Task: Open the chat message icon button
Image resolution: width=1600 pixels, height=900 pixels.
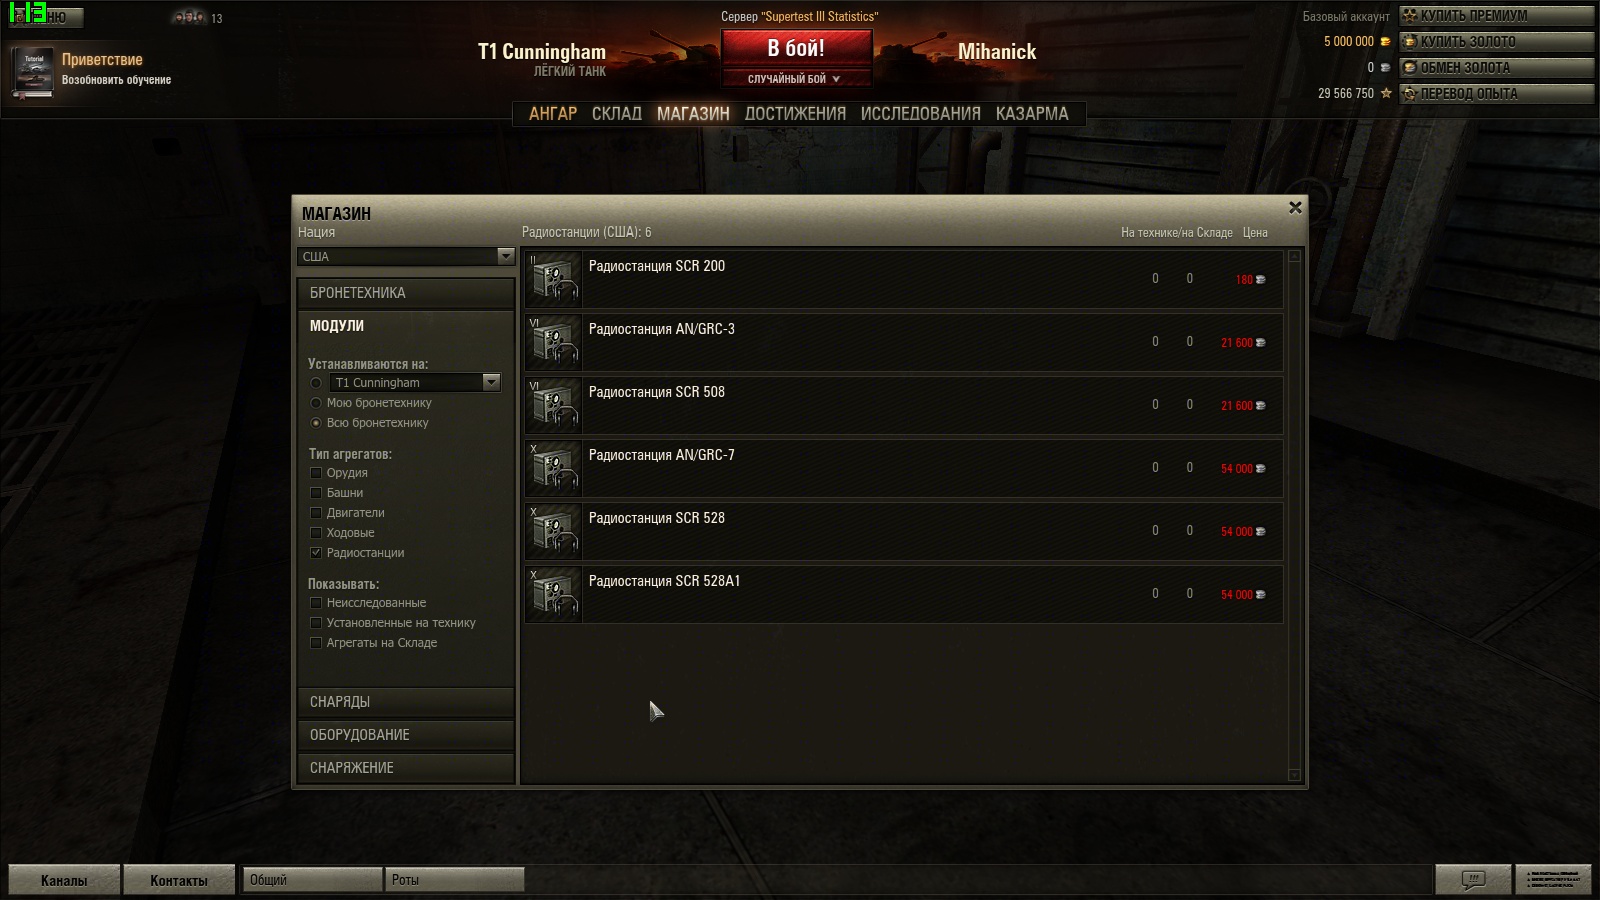Action: pos(1473,880)
